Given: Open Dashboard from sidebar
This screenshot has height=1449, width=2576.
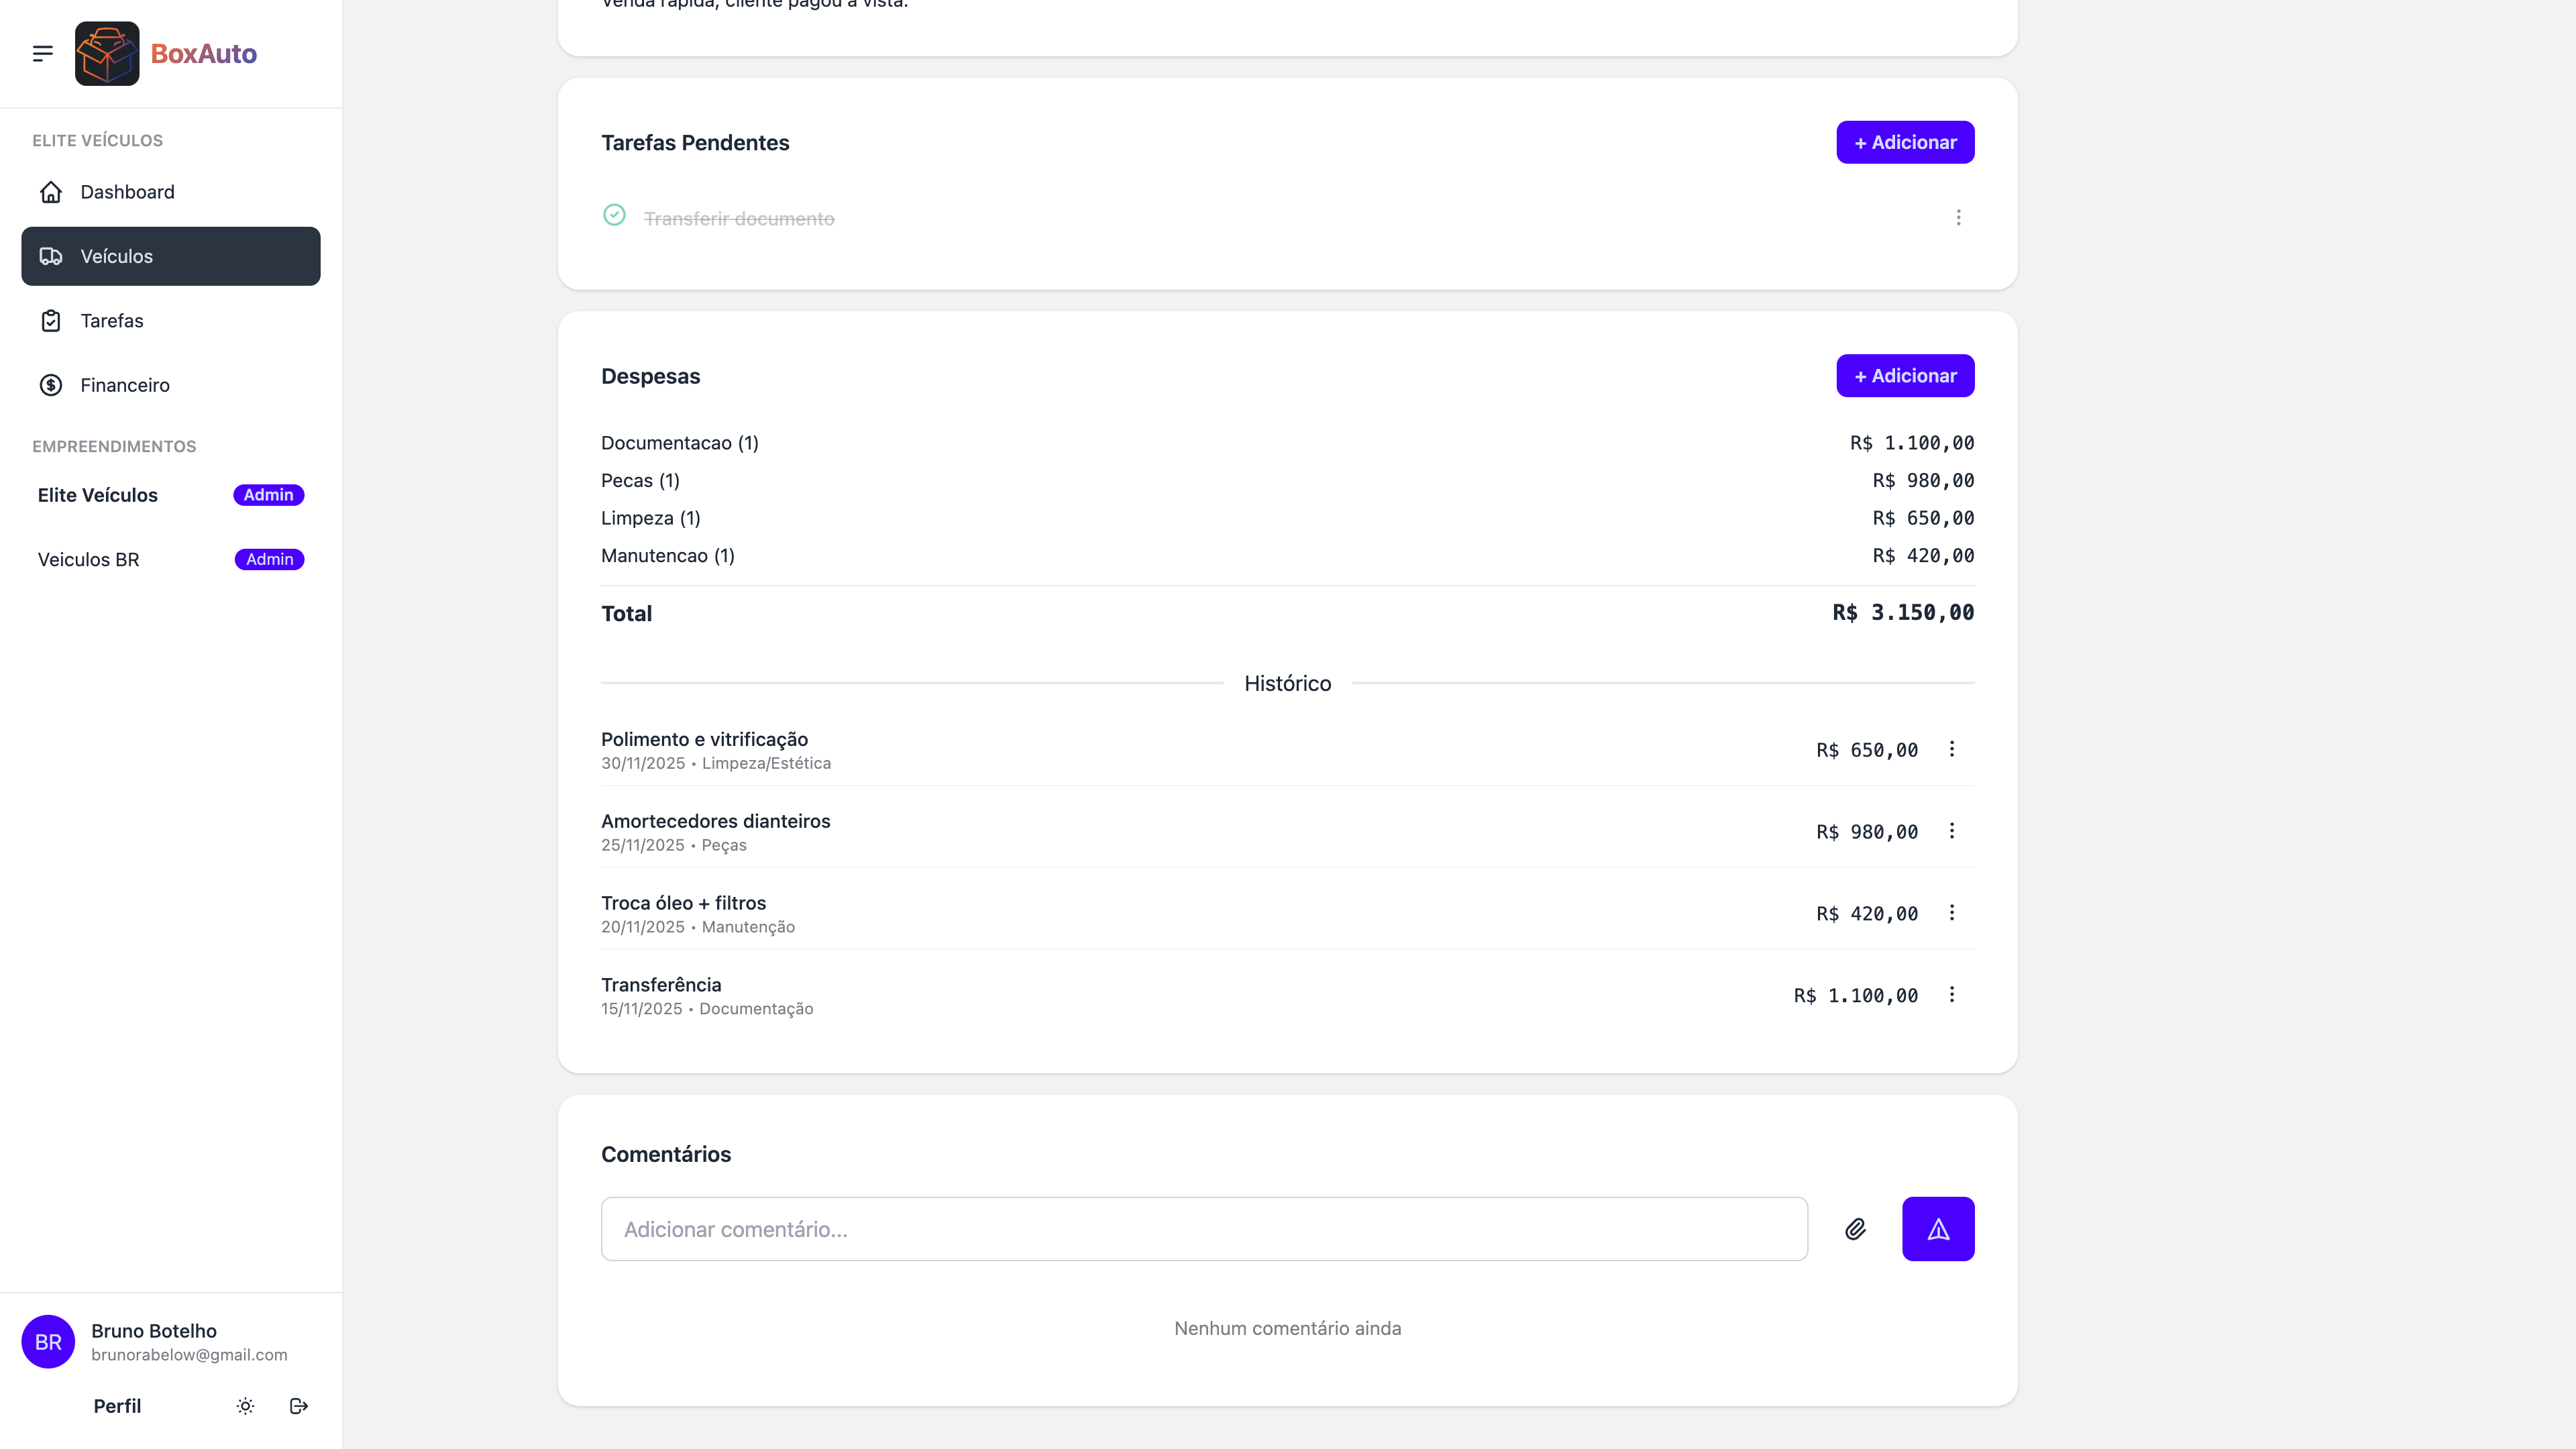Looking at the screenshot, I should click(x=127, y=192).
